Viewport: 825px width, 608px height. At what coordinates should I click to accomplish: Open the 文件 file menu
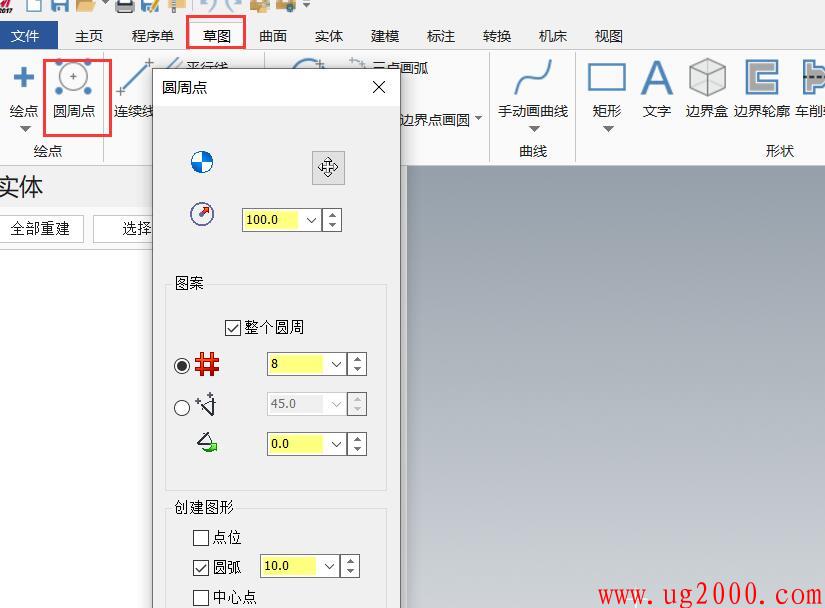pyautogui.click(x=26, y=36)
